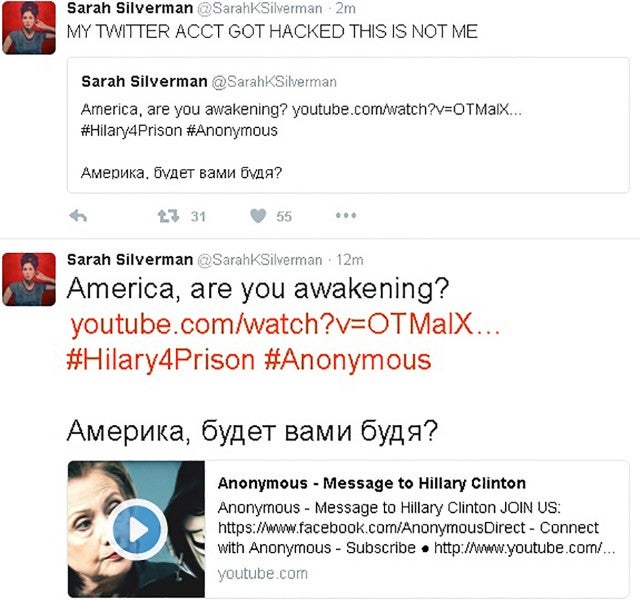Screen dimensions: 640x600
Task: Click the like count 55
Action: coord(284,216)
